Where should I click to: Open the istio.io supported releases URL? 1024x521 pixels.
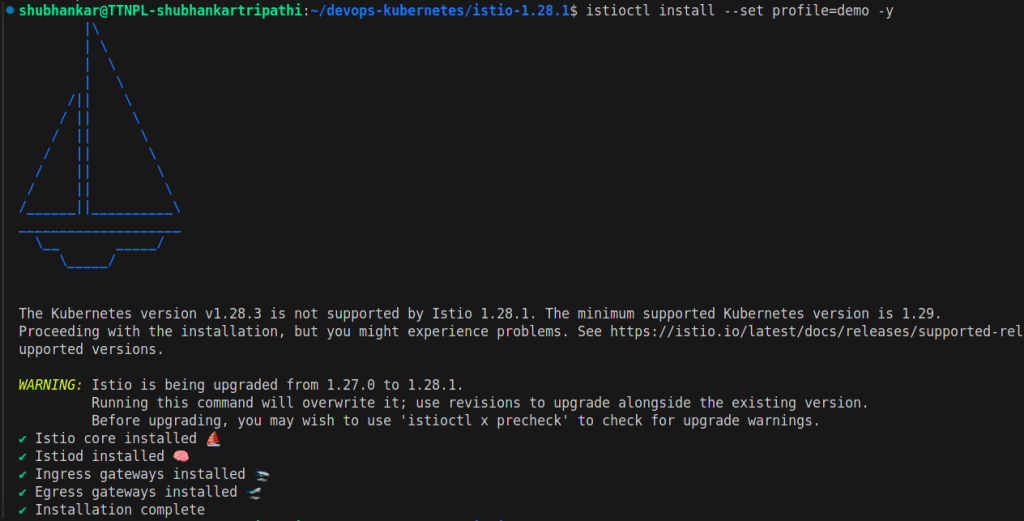pos(815,331)
